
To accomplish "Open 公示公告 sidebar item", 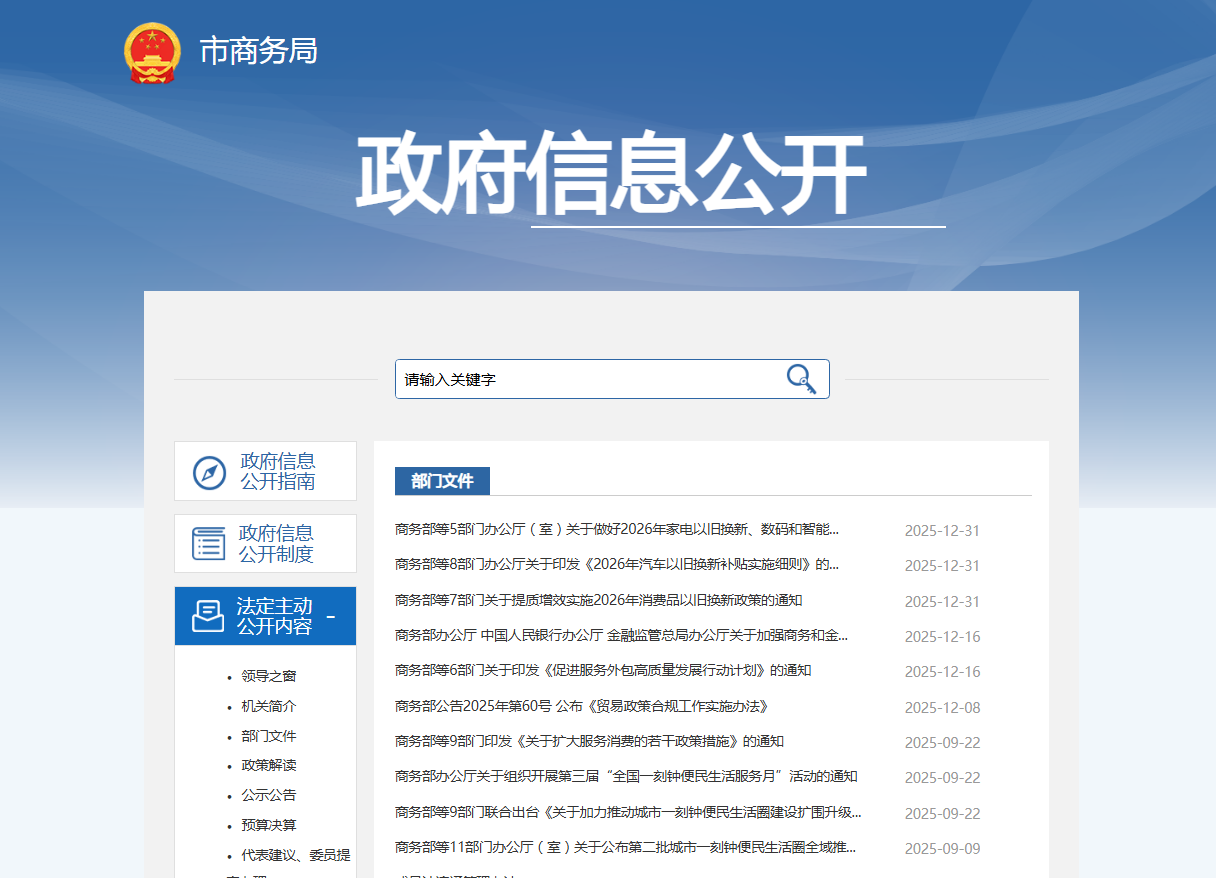I will click(268, 795).
